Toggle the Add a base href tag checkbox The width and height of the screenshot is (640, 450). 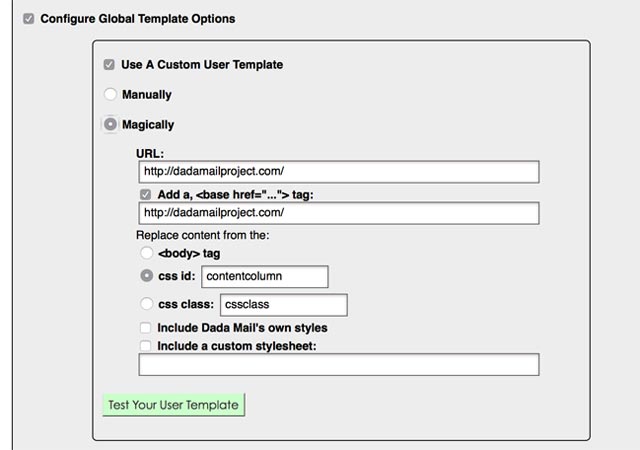click(x=145, y=194)
